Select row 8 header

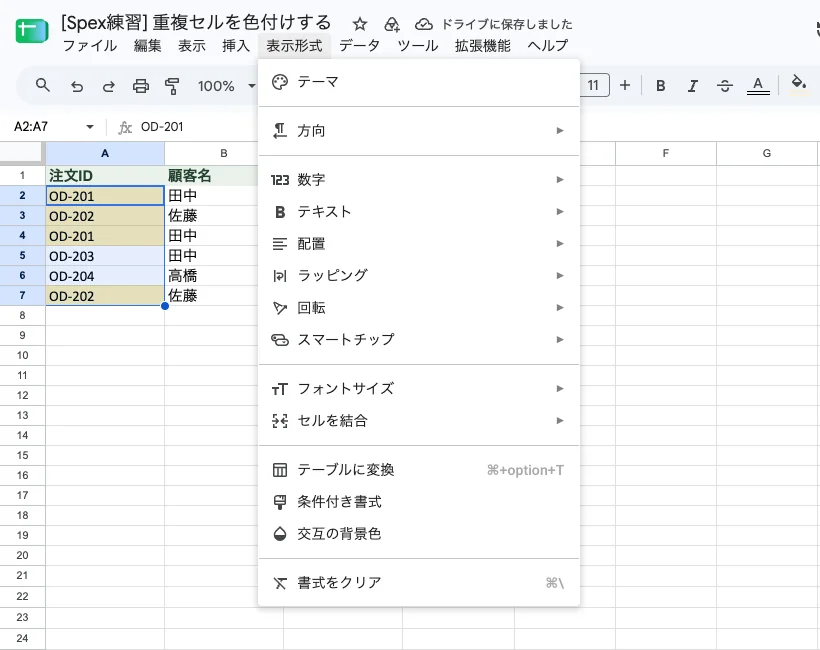click(22, 315)
